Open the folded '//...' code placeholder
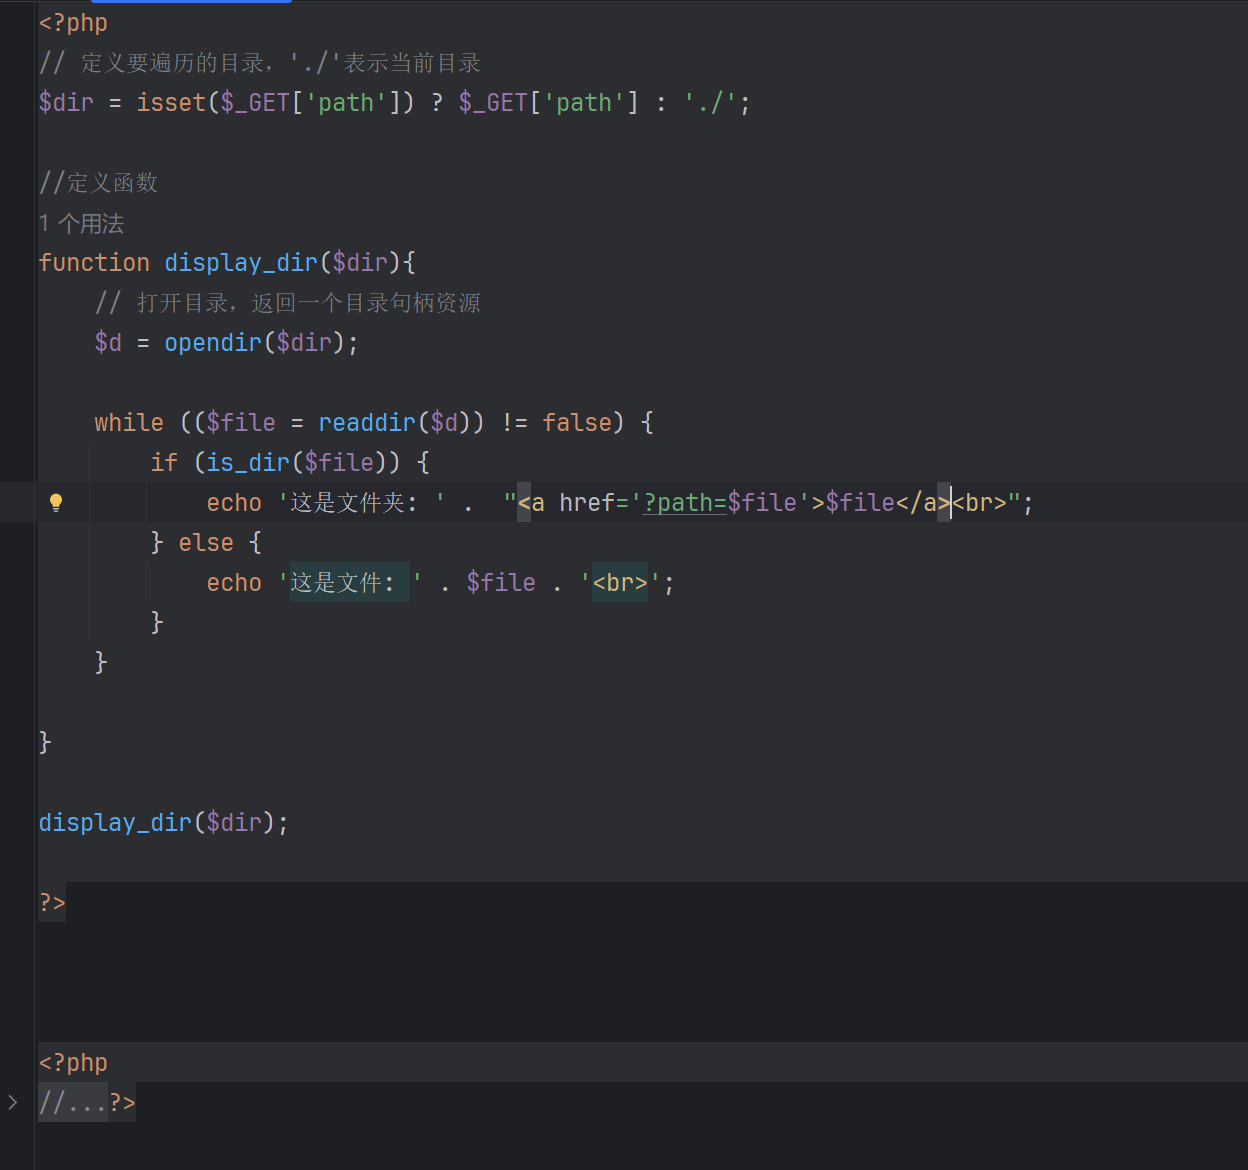Screen dimensions: 1248x1170 [73, 1102]
